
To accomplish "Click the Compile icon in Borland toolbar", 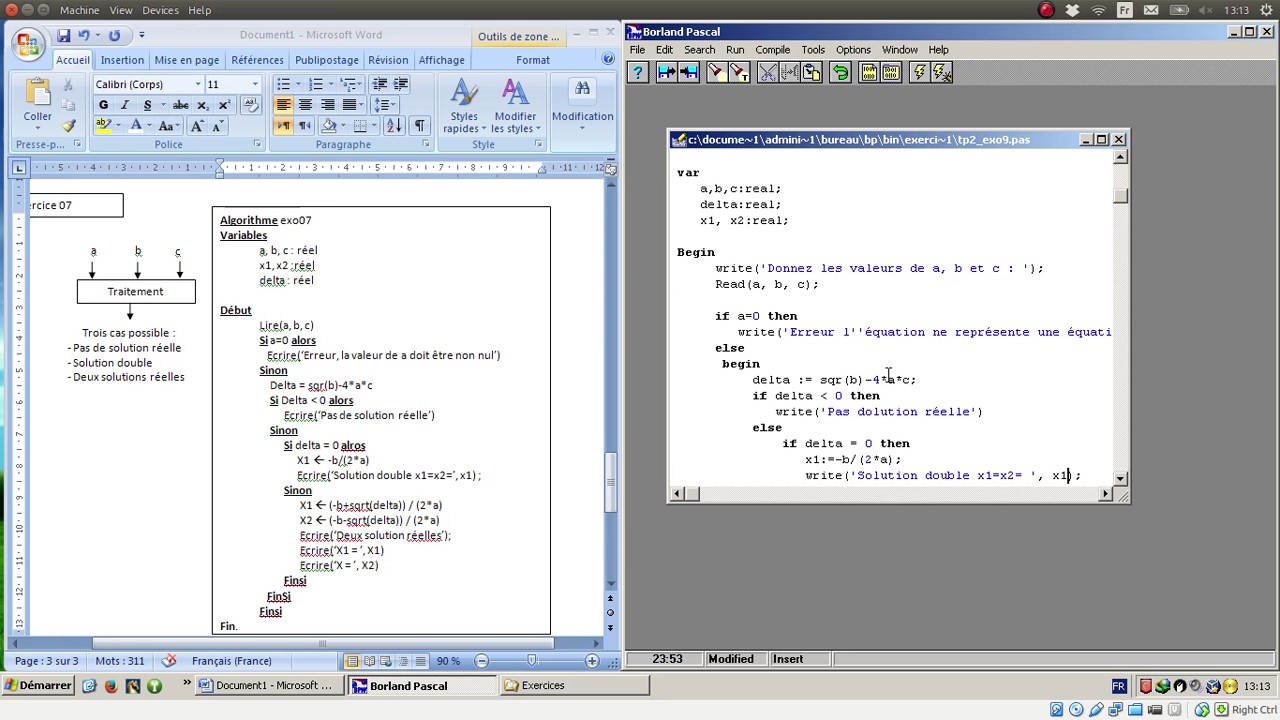I will coord(868,72).
